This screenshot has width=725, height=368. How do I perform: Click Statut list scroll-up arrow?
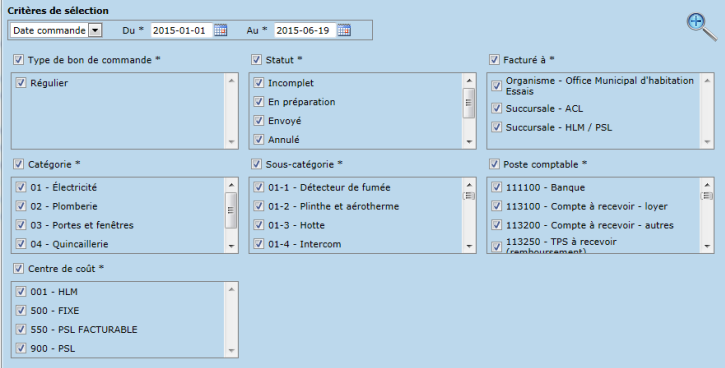(x=469, y=80)
